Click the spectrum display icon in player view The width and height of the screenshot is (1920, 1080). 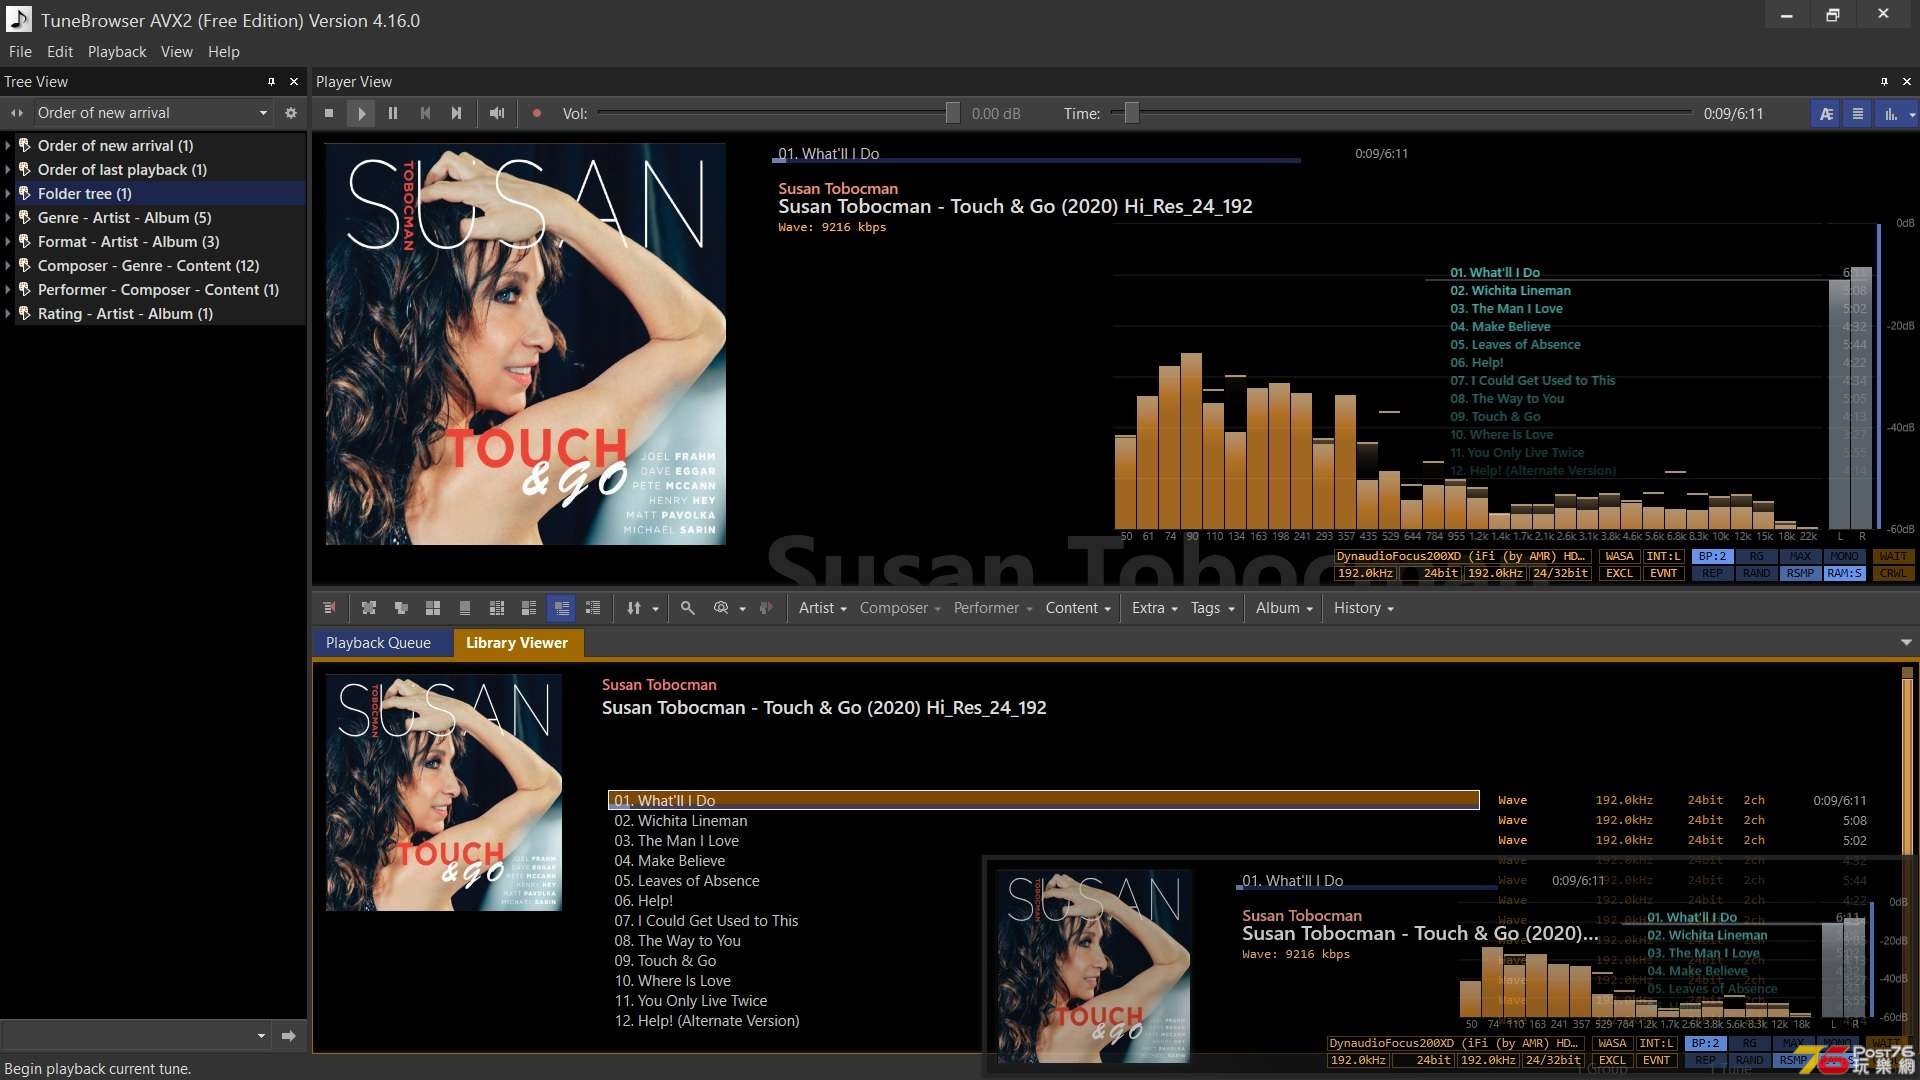(1891, 114)
